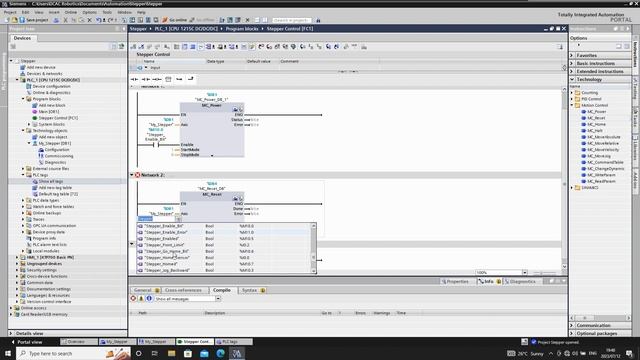
Task: Select MC_MoveJog in Technology instructions
Action: [x=598, y=156]
